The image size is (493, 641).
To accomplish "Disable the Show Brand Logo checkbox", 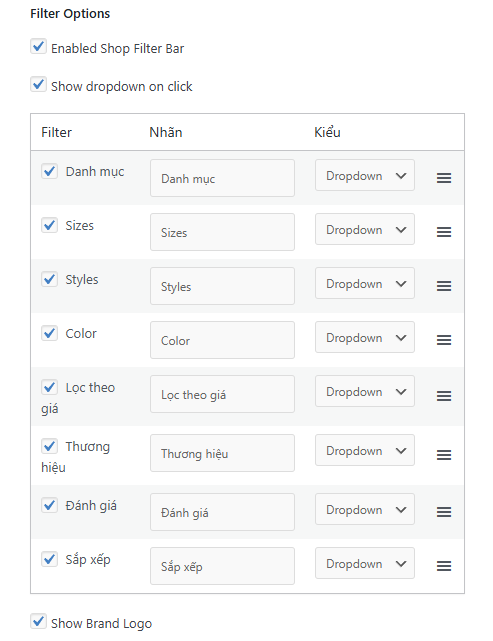I will [38, 621].
